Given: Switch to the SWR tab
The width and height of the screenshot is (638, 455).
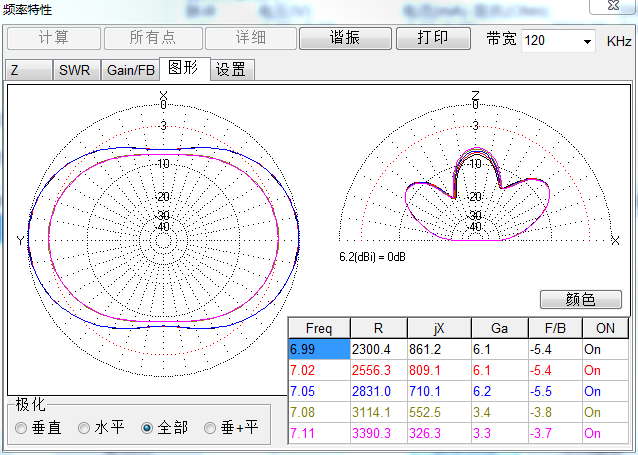Looking at the screenshot, I should click(x=76, y=70).
